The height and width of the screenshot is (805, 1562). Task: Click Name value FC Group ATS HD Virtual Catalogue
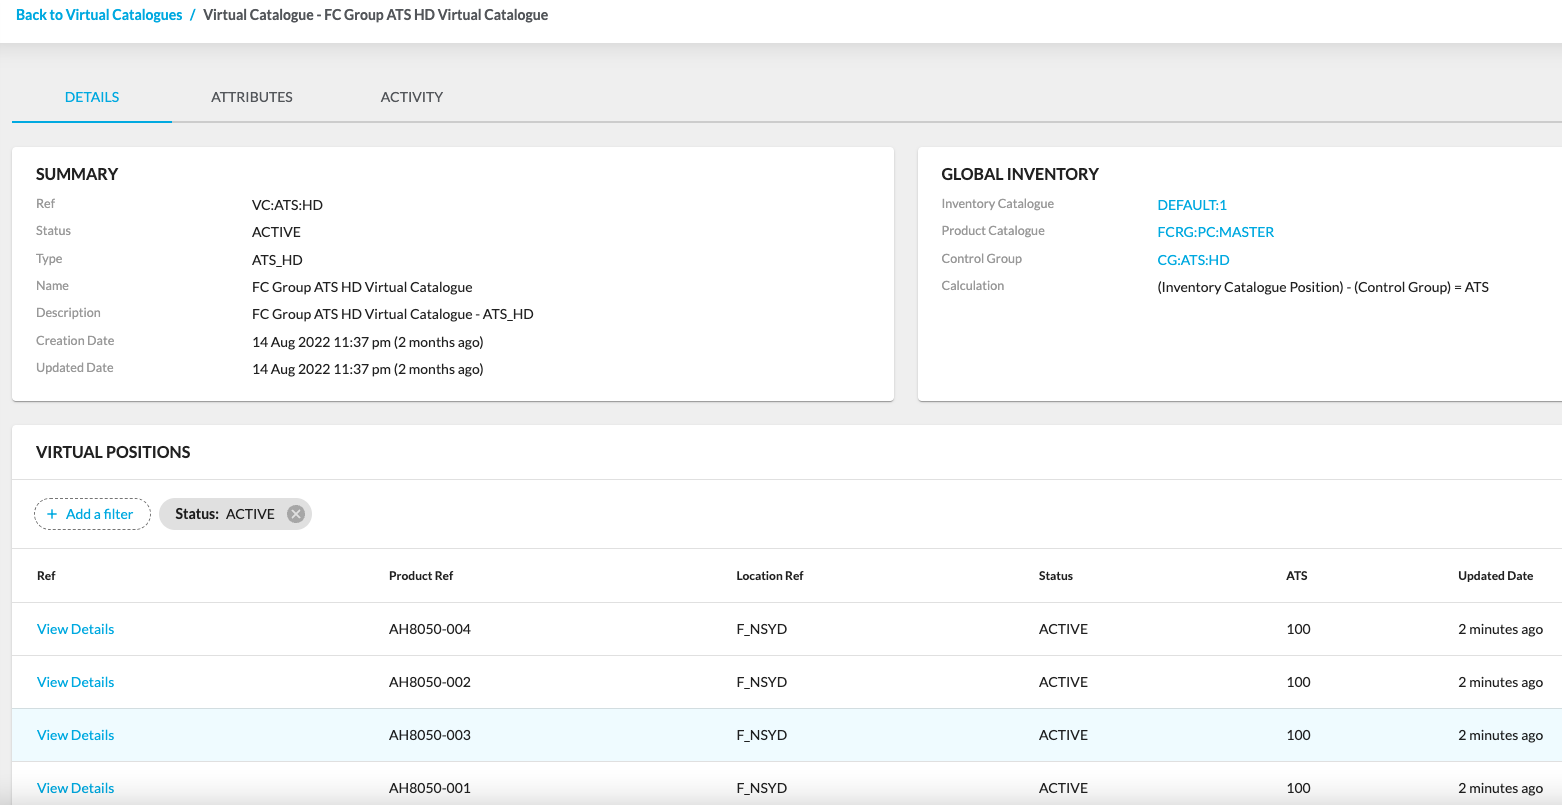point(362,287)
